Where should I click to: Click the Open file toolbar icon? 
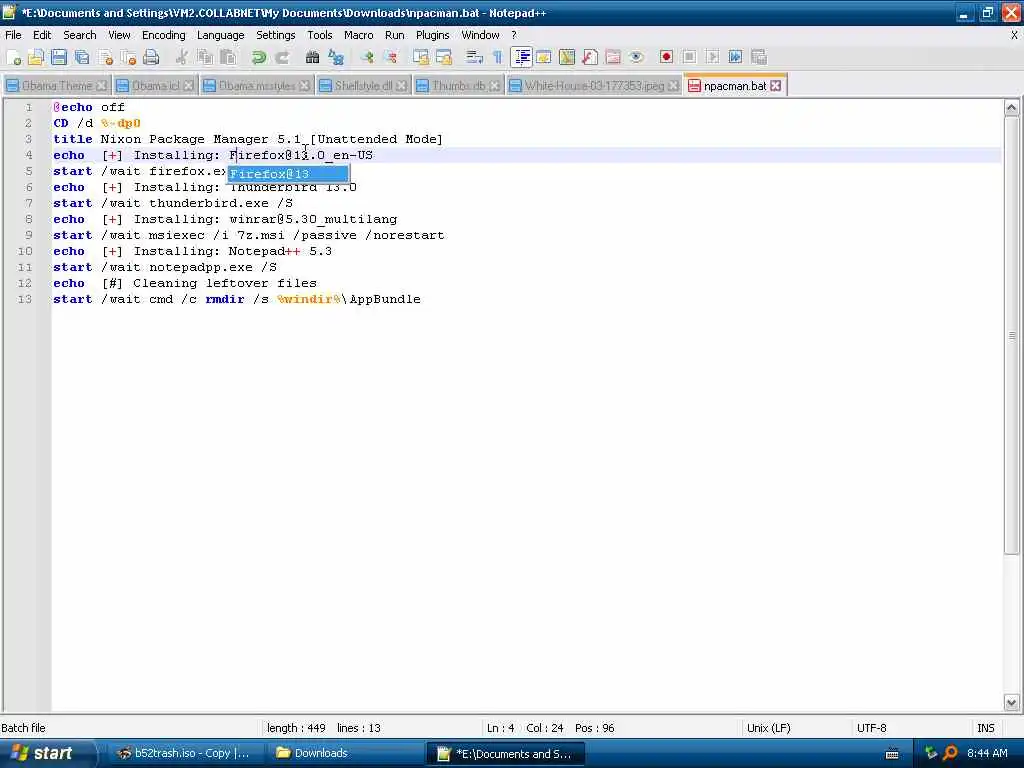36,57
